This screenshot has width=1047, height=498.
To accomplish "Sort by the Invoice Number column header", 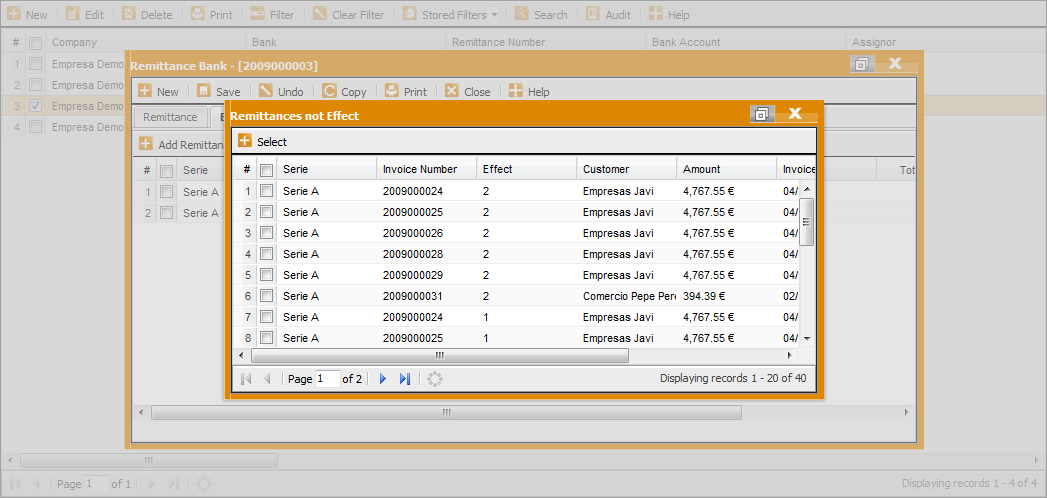I will coord(420,169).
